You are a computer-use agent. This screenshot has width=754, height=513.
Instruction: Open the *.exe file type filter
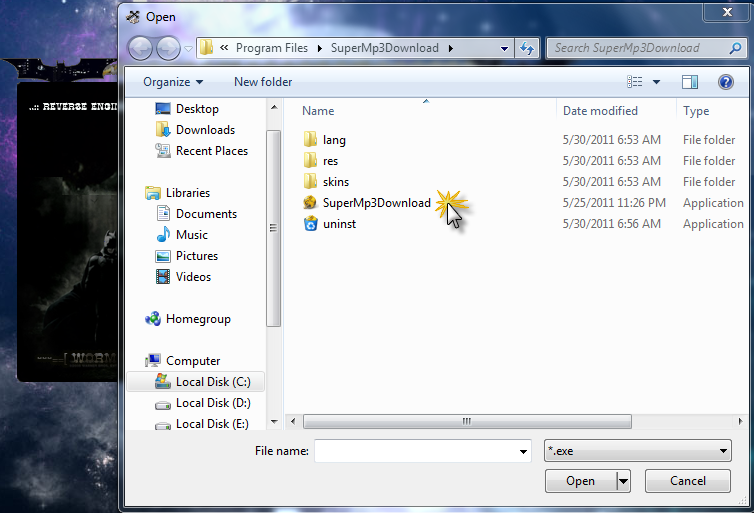pos(638,451)
